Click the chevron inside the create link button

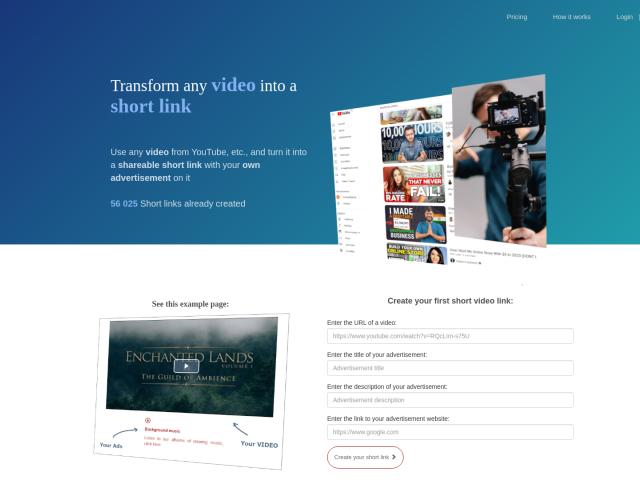click(394, 457)
